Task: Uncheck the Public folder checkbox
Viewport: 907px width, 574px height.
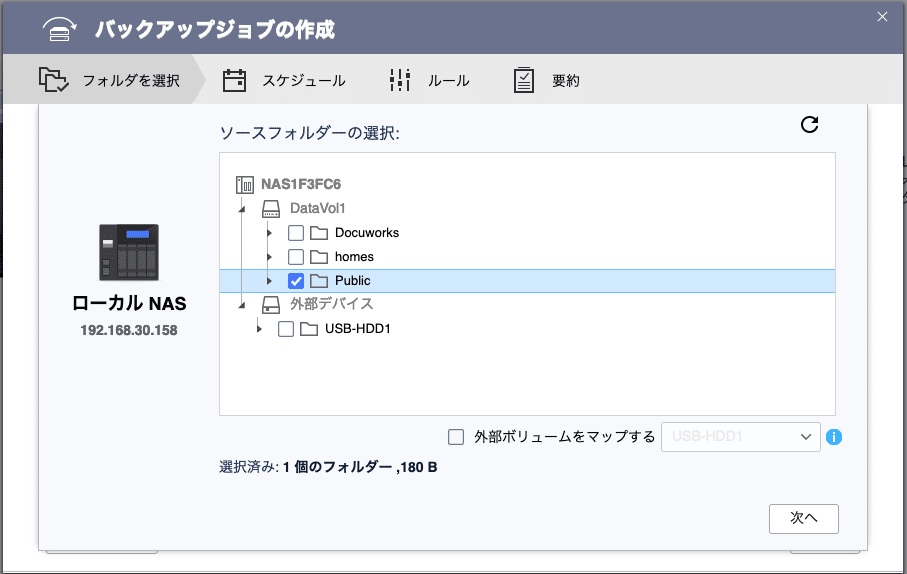Action: pos(296,281)
